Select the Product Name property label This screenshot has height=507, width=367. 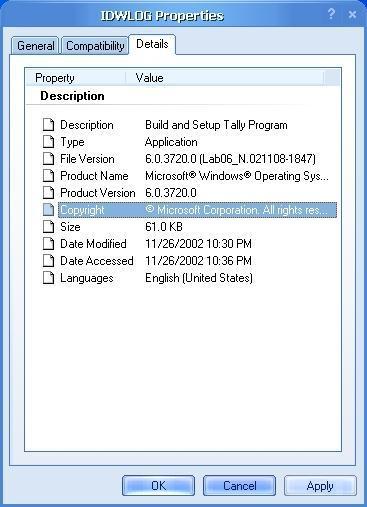click(94, 176)
